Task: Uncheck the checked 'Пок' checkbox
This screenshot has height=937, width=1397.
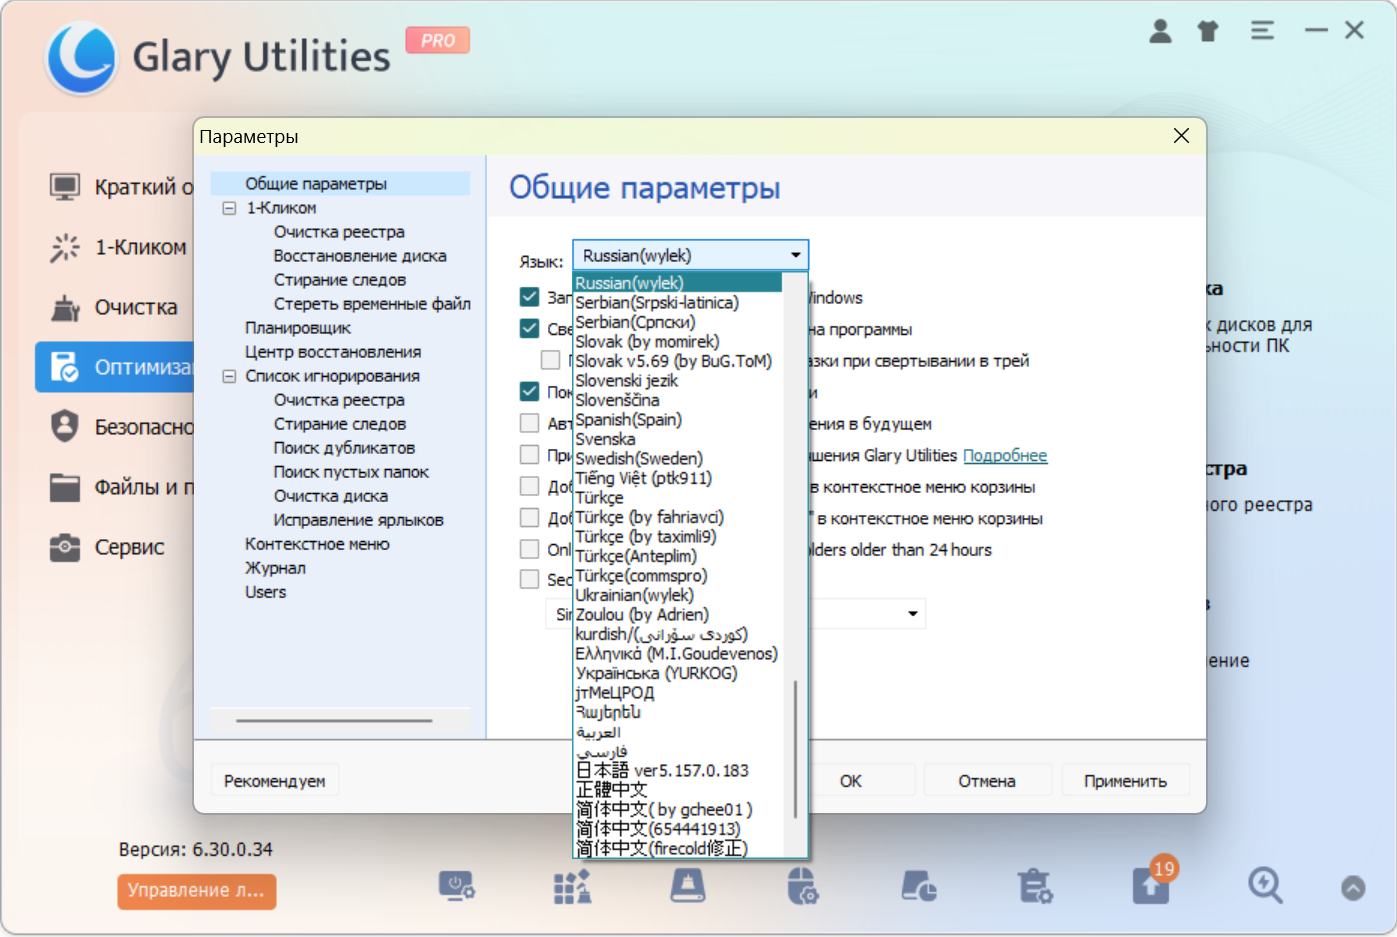Action: click(530, 391)
